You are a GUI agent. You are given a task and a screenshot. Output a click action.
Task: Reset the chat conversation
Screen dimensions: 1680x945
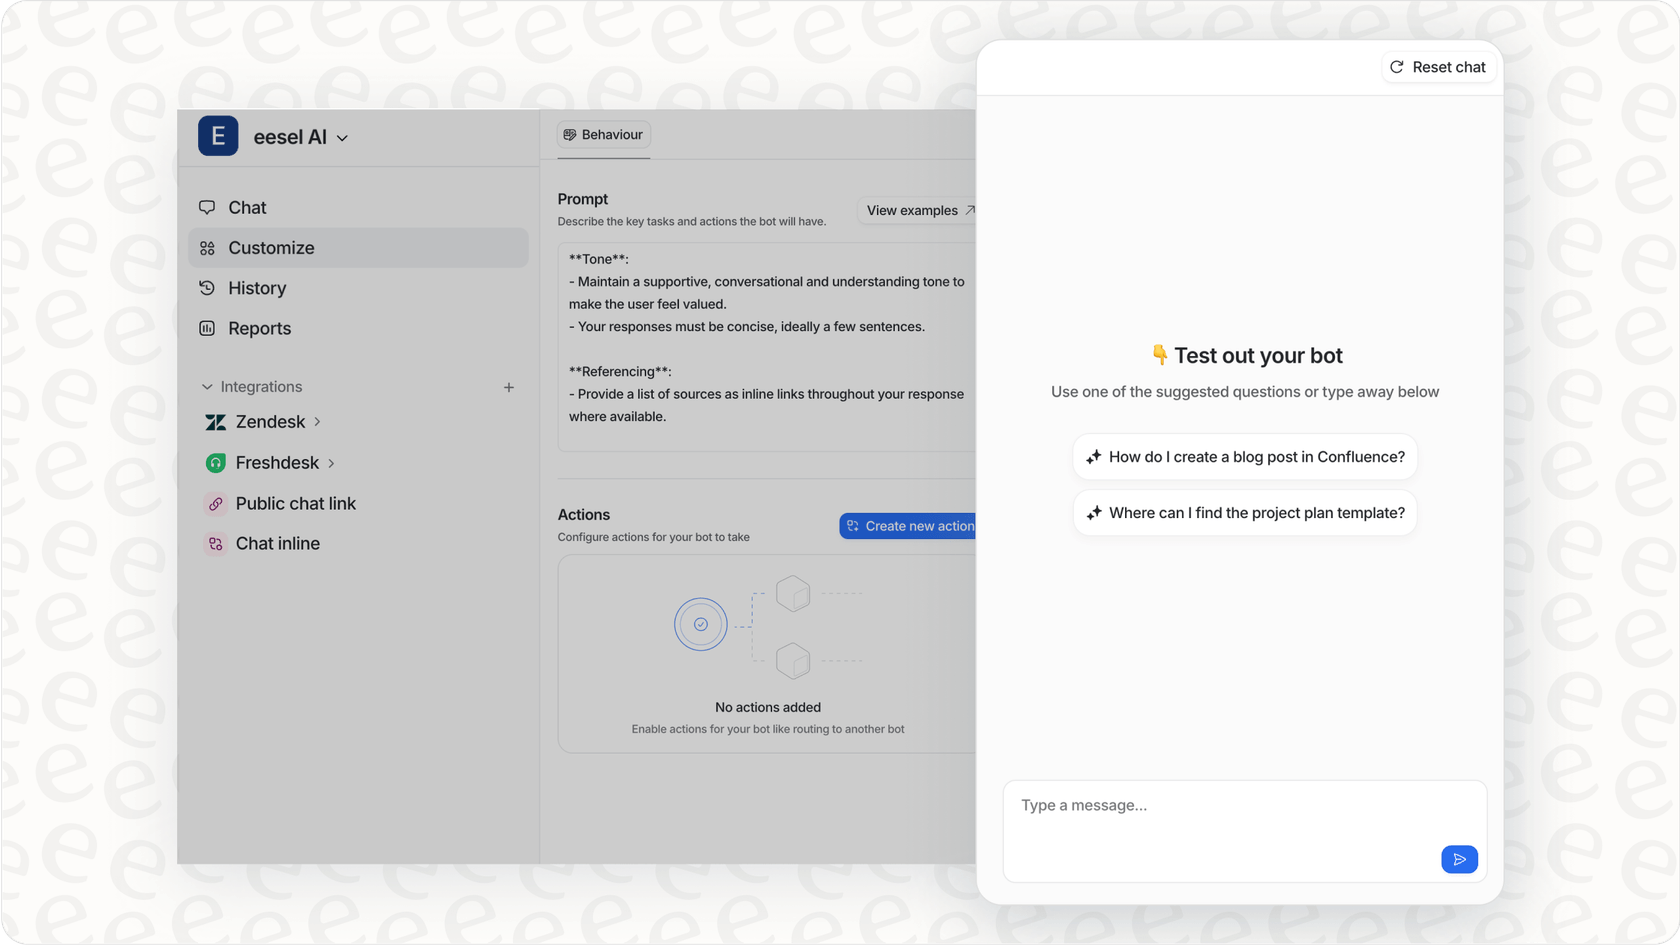[x=1438, y=67]
